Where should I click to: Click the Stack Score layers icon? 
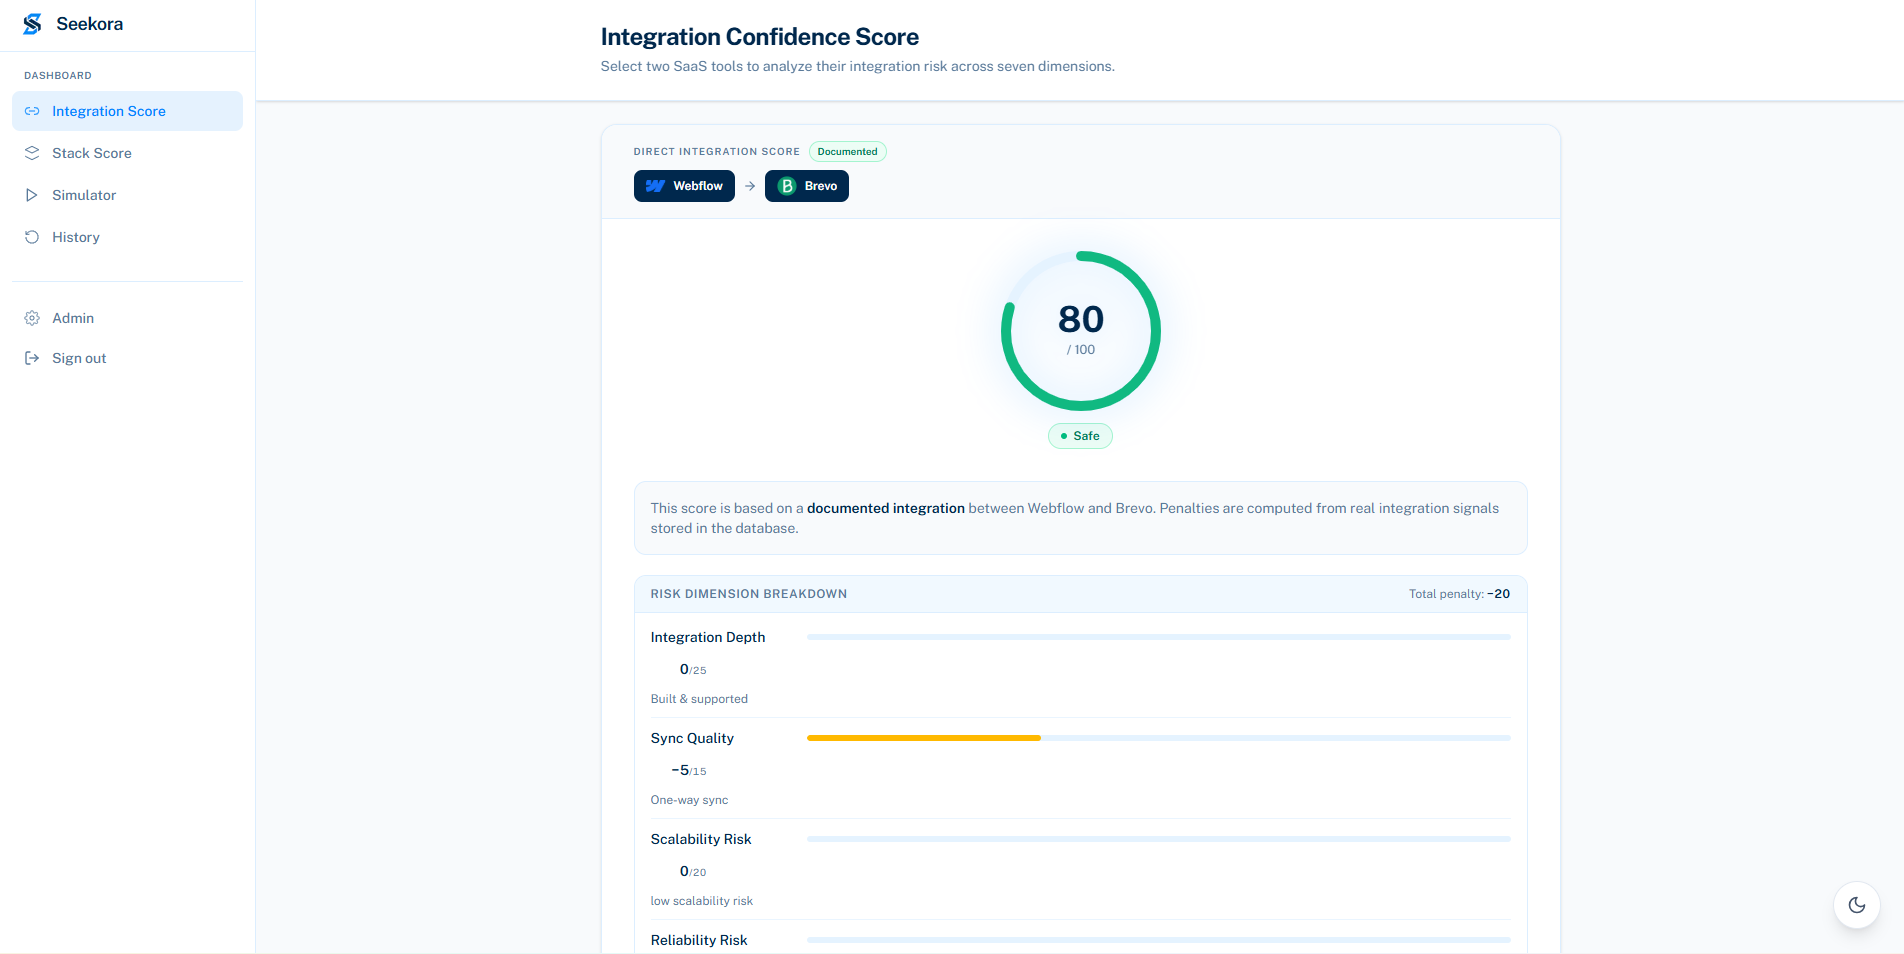(32, 153)
